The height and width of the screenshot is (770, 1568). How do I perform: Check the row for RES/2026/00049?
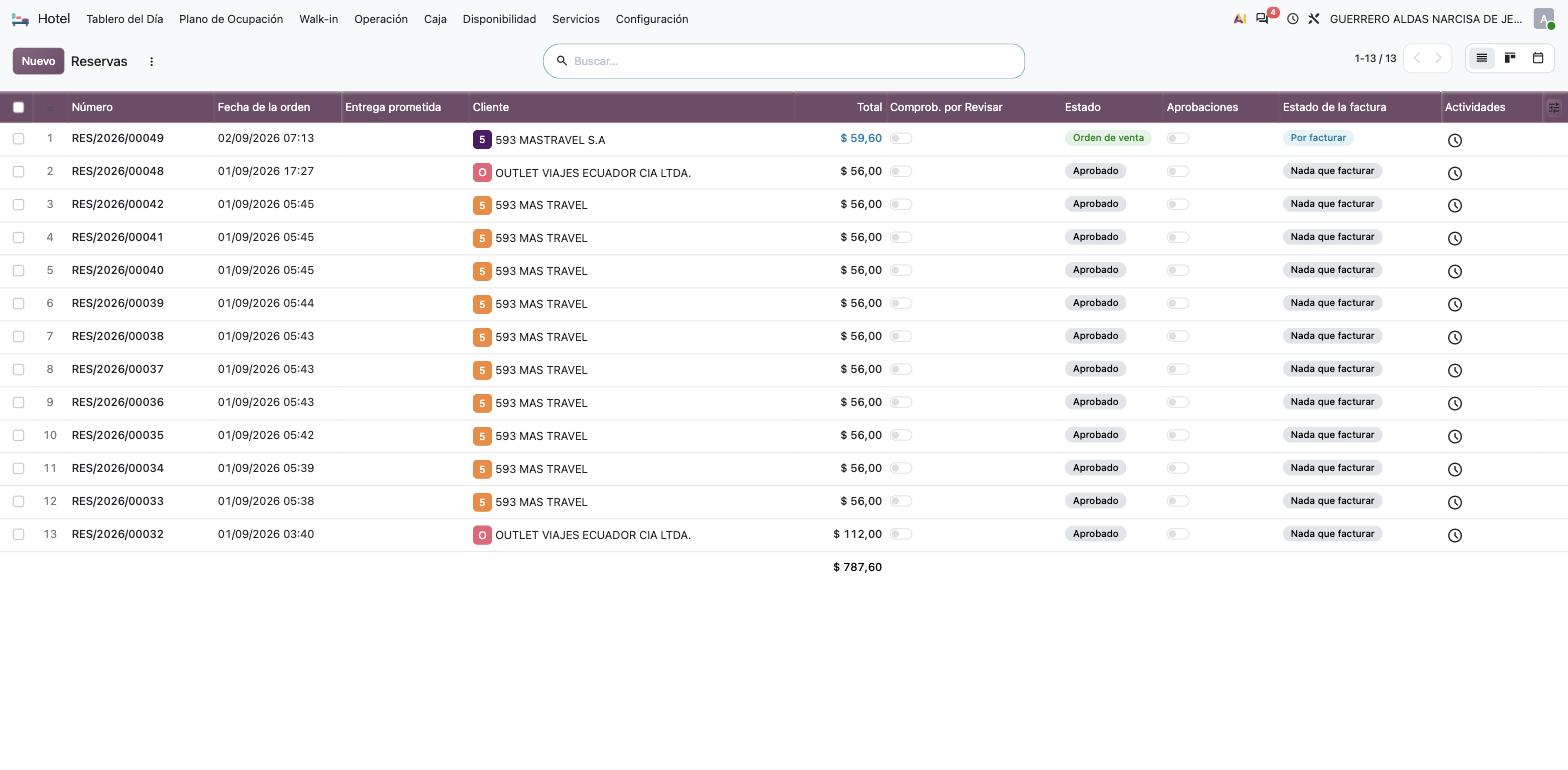(x=18, y=138)
